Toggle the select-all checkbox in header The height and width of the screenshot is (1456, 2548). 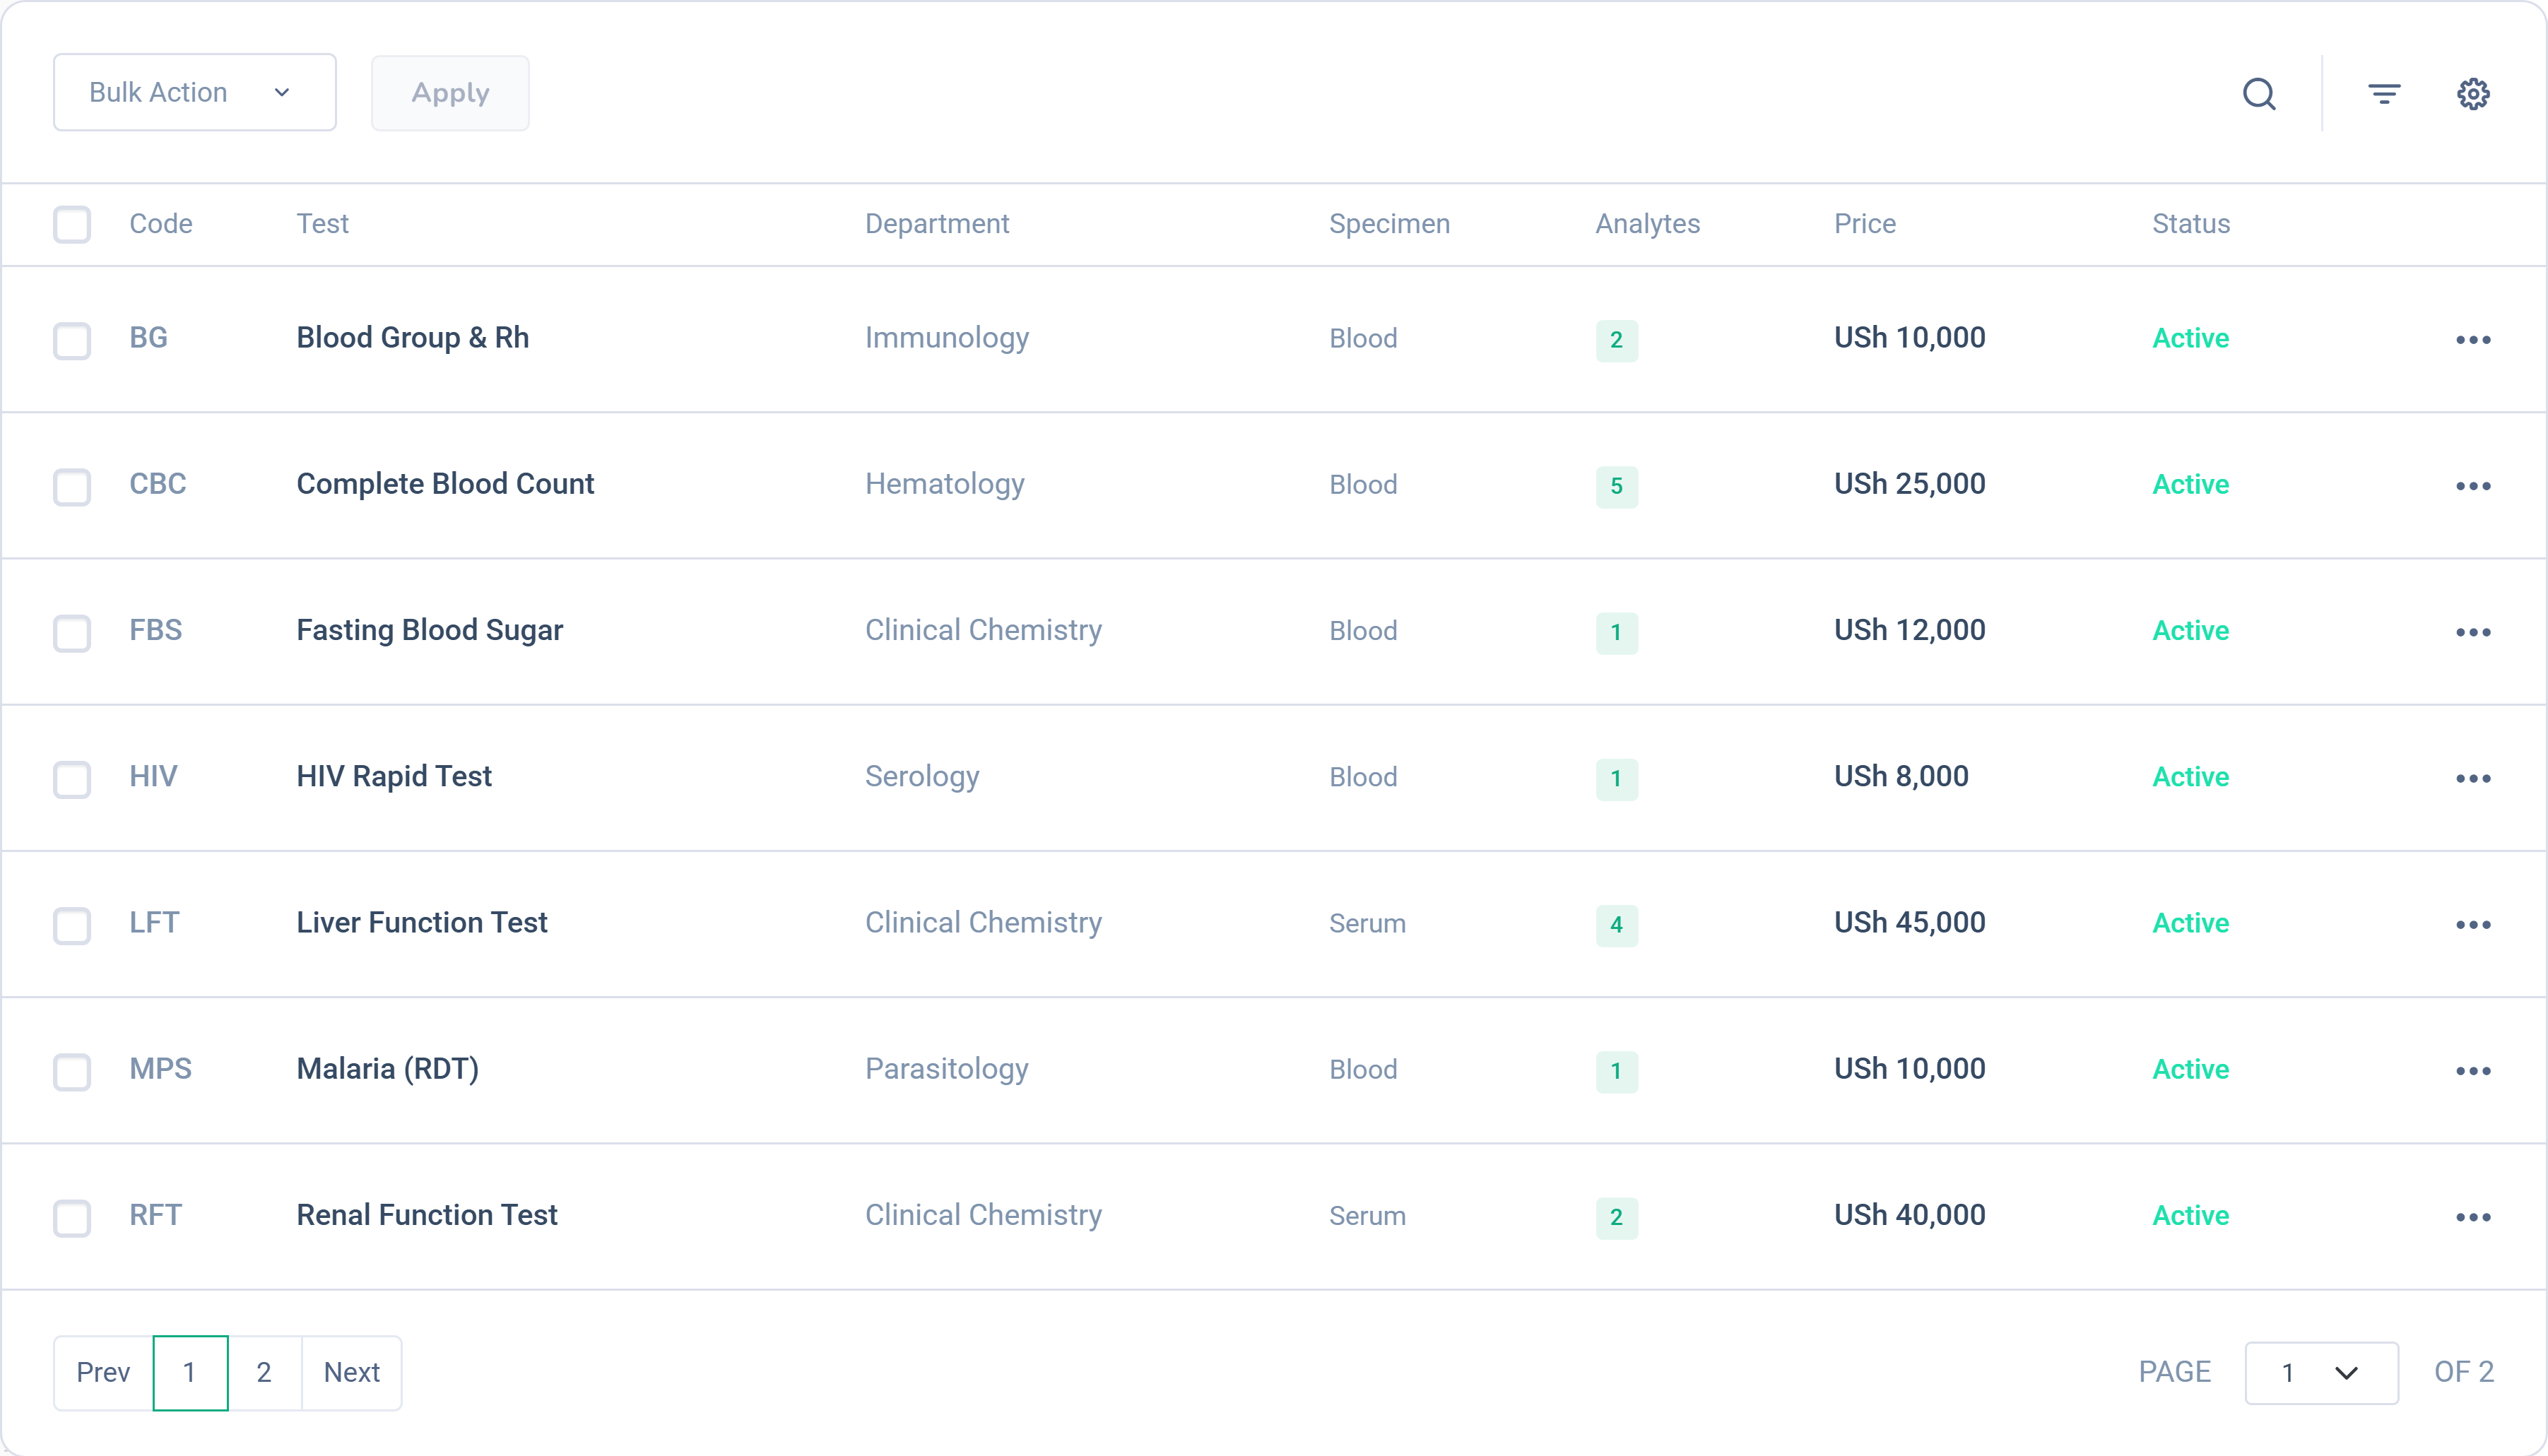(x=72, y=224)
